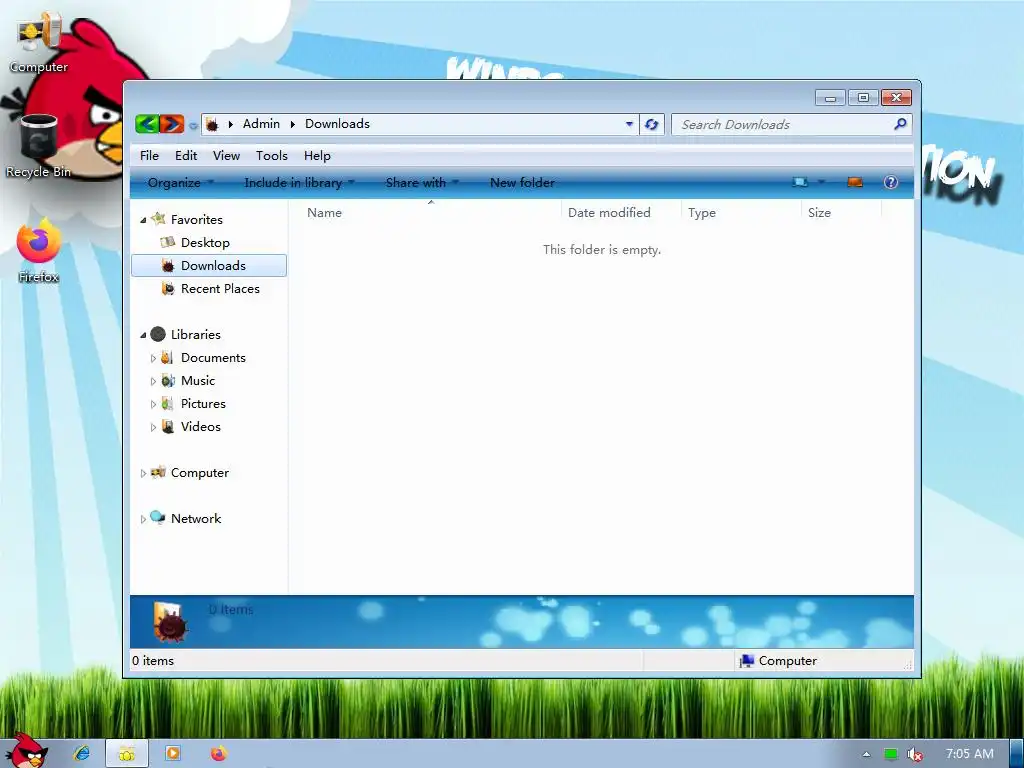Viewport: 1024px width, 768px height.
Task: Expand the Music library
Action: coord(153,381)
